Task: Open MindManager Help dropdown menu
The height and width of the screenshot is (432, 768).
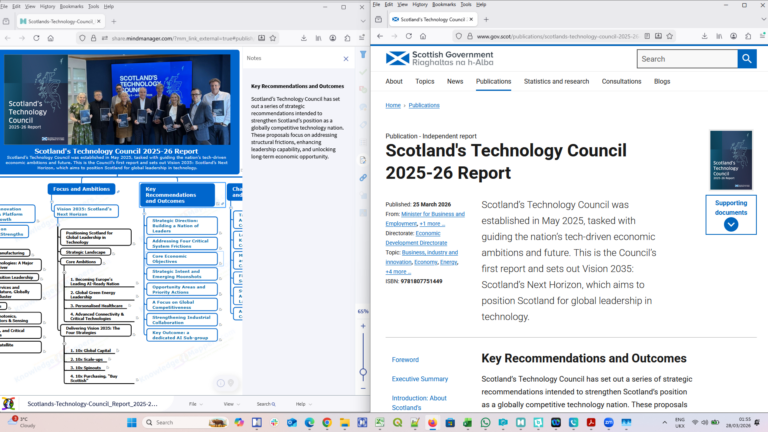Action: pos(303,404)
